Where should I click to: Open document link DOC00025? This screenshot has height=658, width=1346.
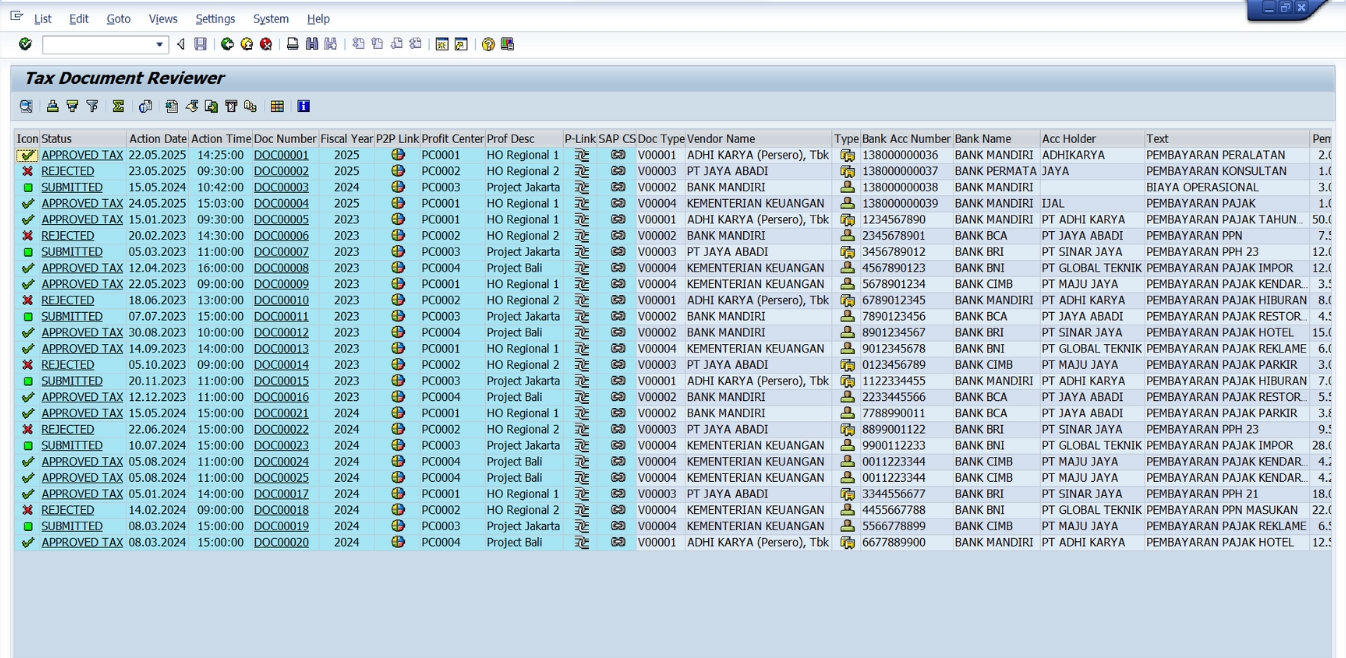click(281, 477)
